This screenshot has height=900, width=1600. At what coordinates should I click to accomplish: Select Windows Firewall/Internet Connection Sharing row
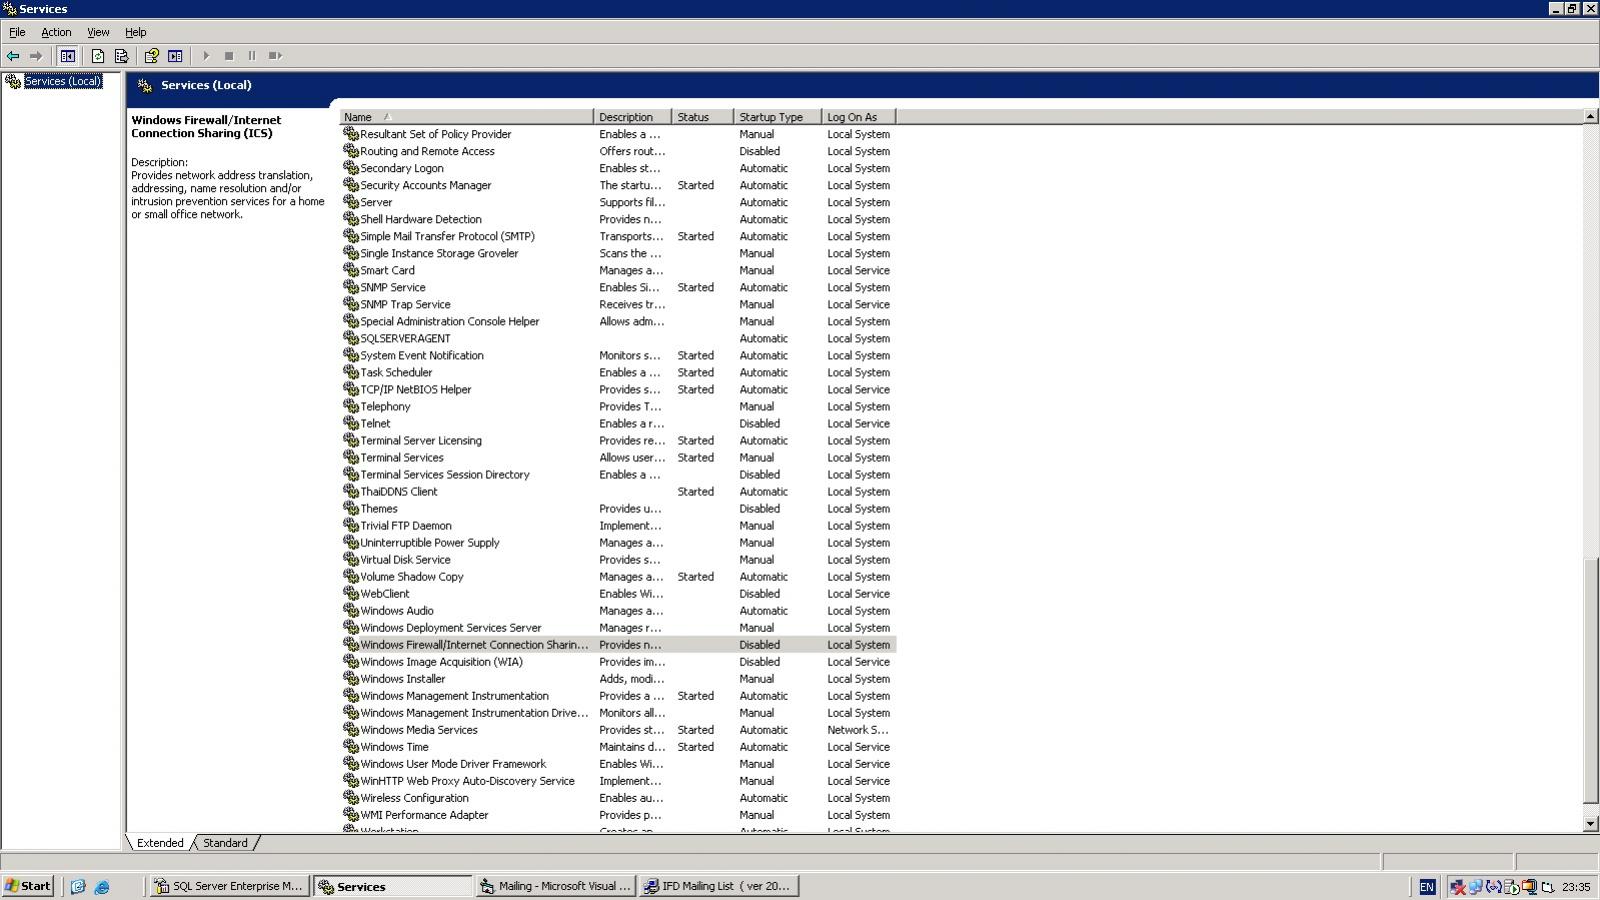pos(618,644)
